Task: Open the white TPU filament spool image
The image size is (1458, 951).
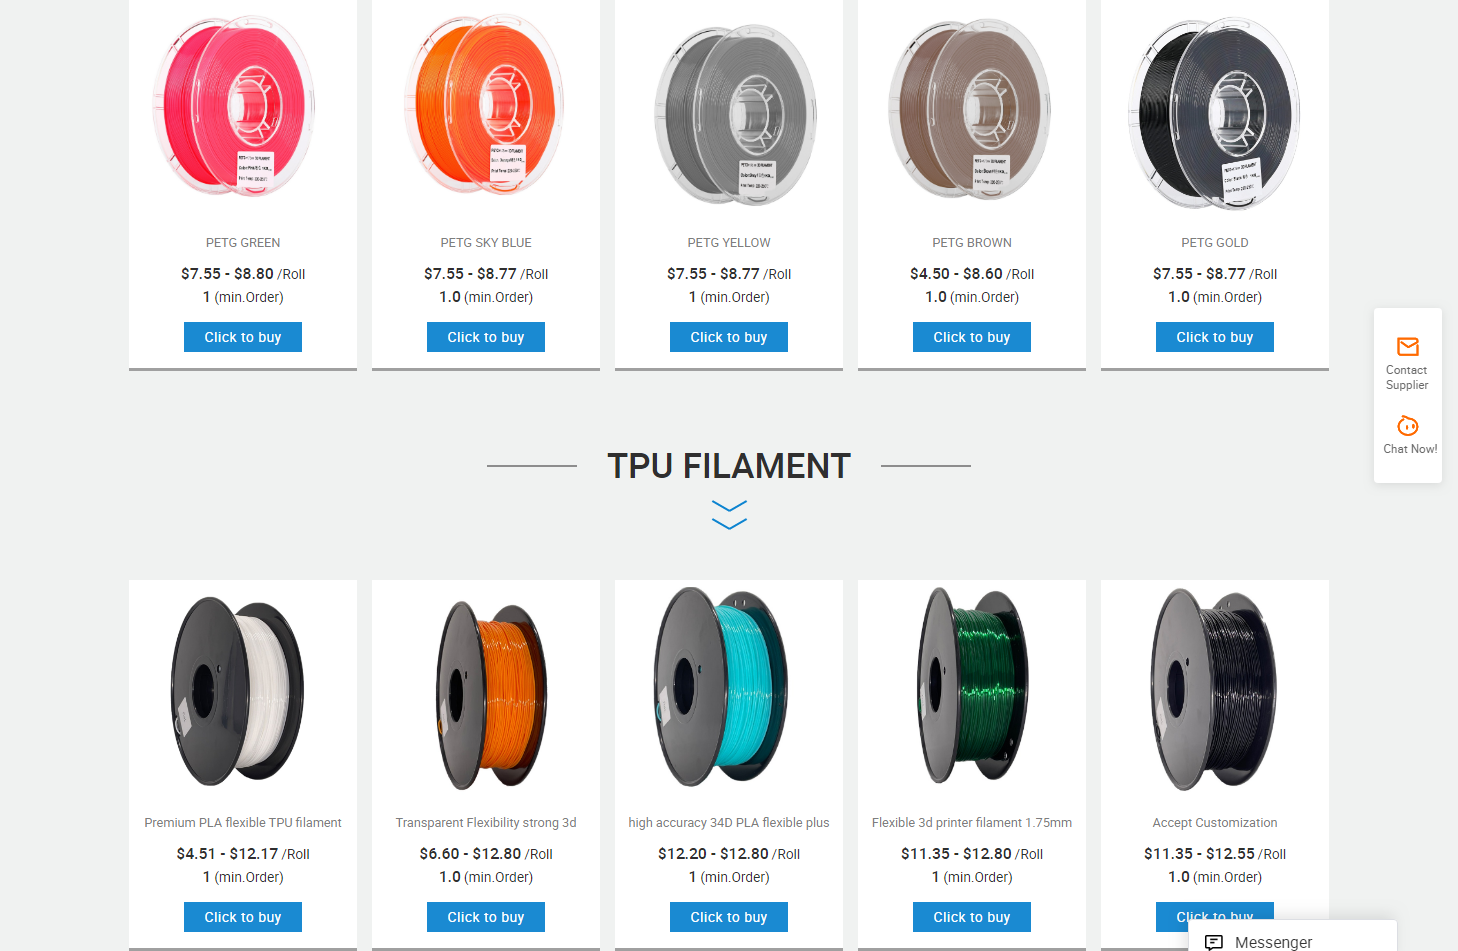Action: [x=238, y=690]
